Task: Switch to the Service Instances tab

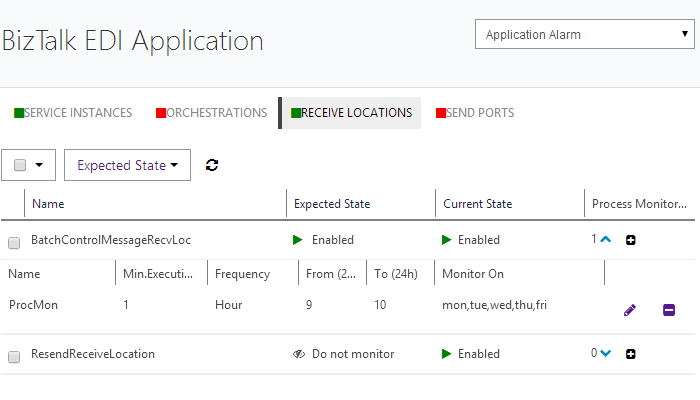Action: (x=73, y=113)
